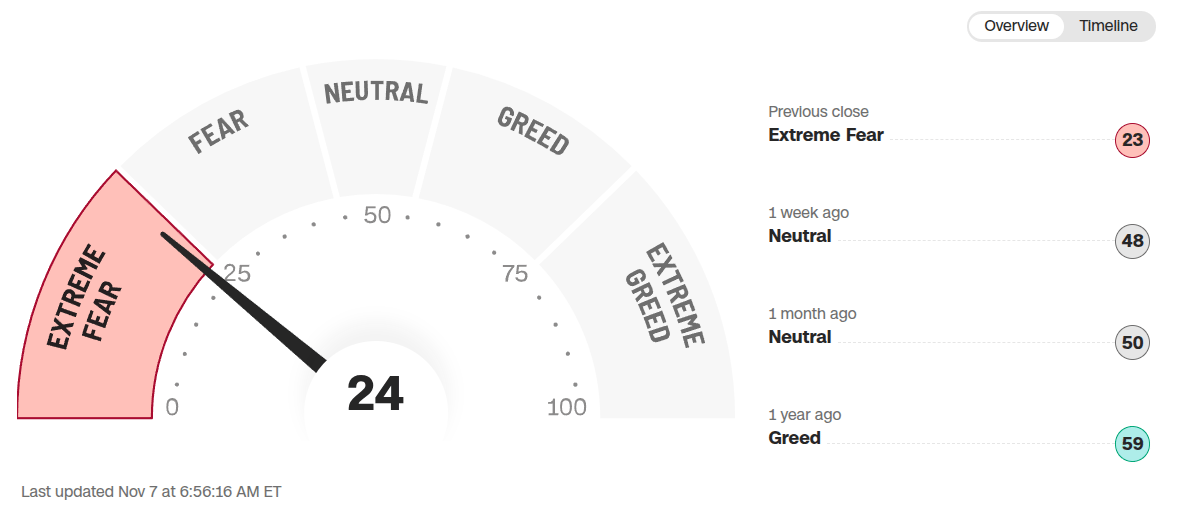Select the Overview toggle option

tap(1016, 26)
